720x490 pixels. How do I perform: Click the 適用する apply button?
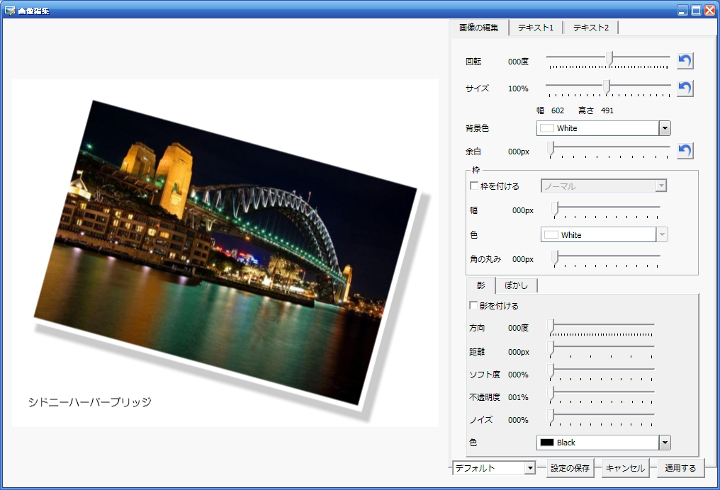click(x=681, y=468)
